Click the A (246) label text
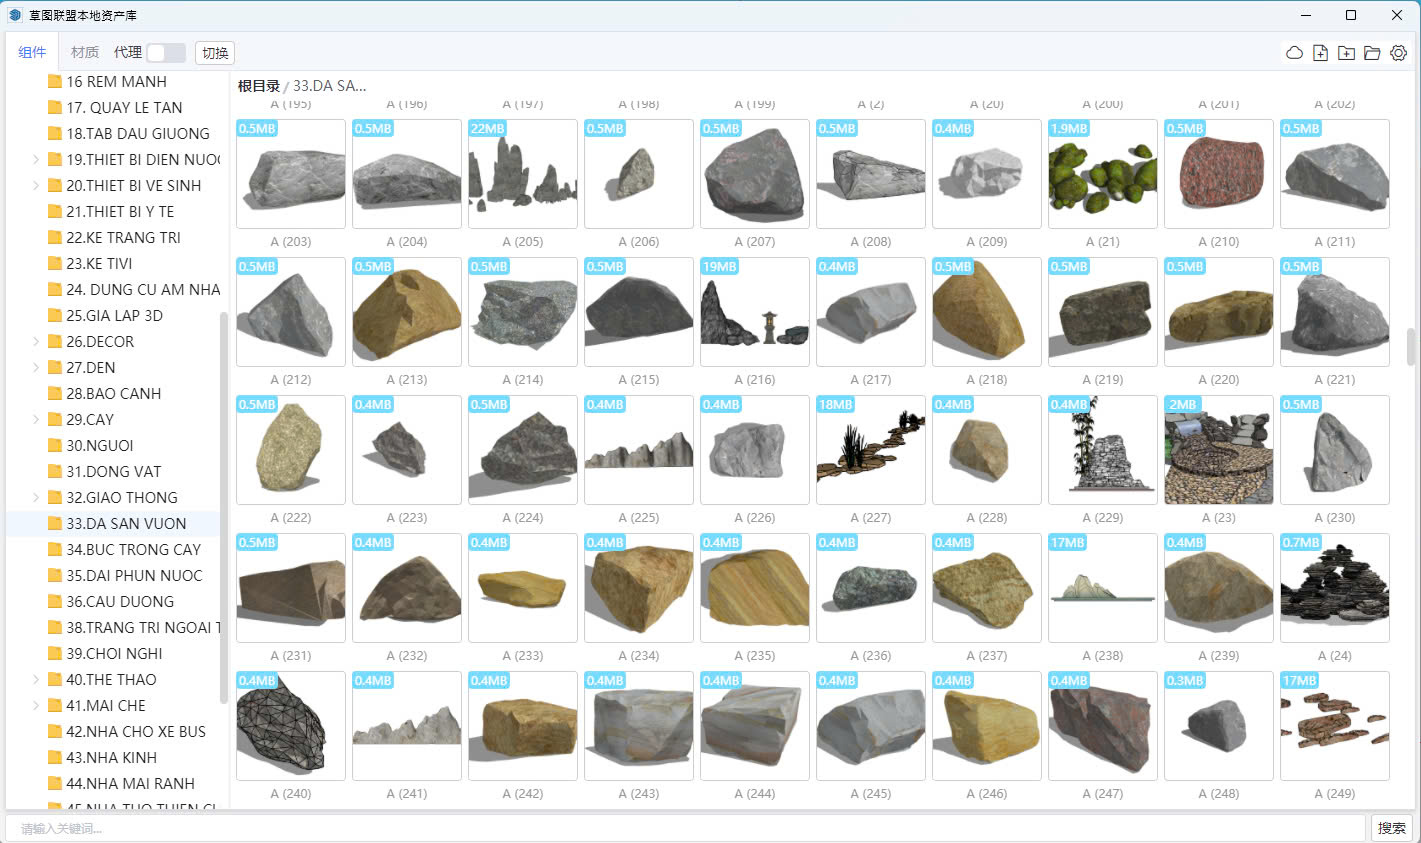1421x843 pixels. 987,794
